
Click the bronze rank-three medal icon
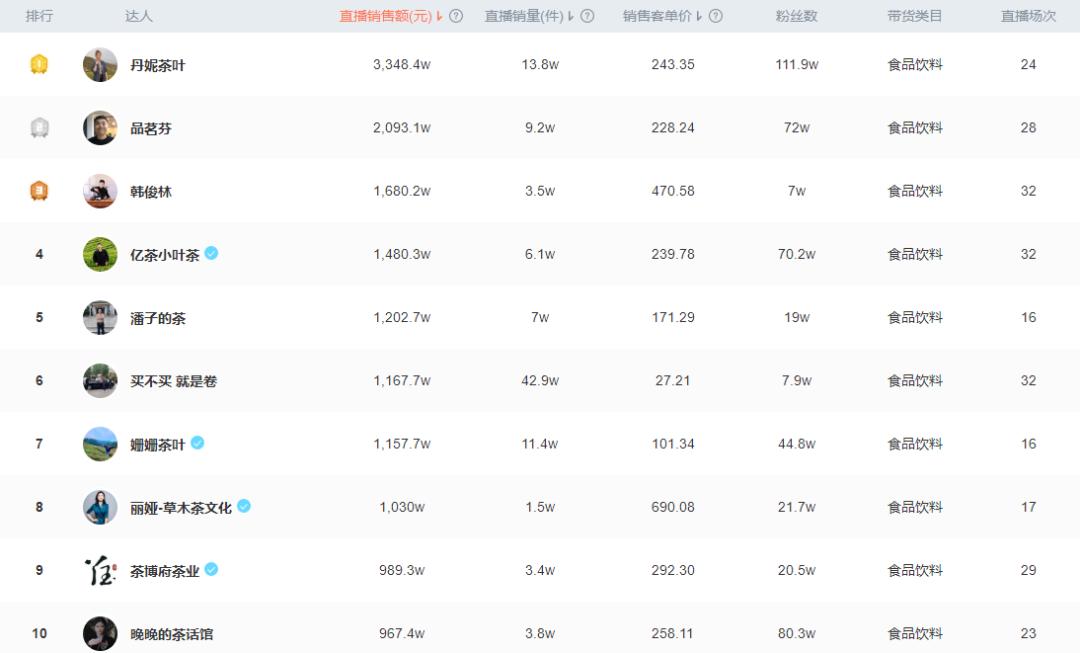39,191
